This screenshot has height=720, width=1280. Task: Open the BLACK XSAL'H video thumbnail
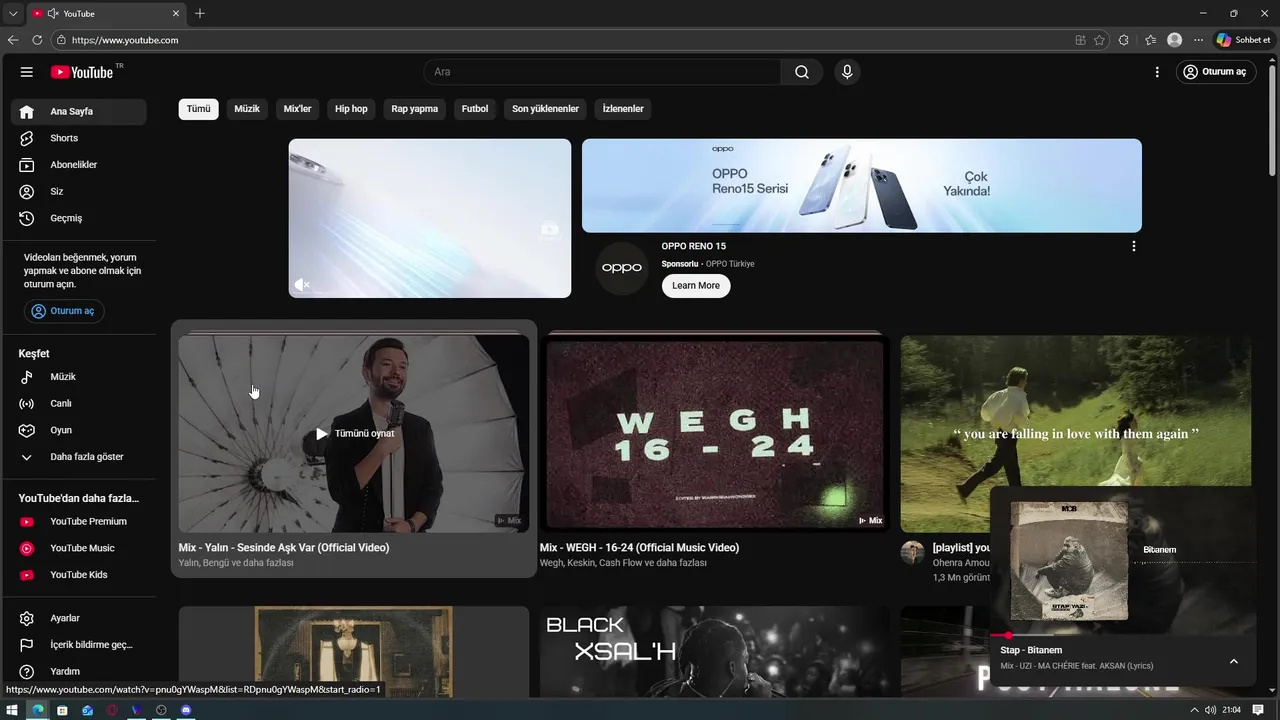(715, 652)
